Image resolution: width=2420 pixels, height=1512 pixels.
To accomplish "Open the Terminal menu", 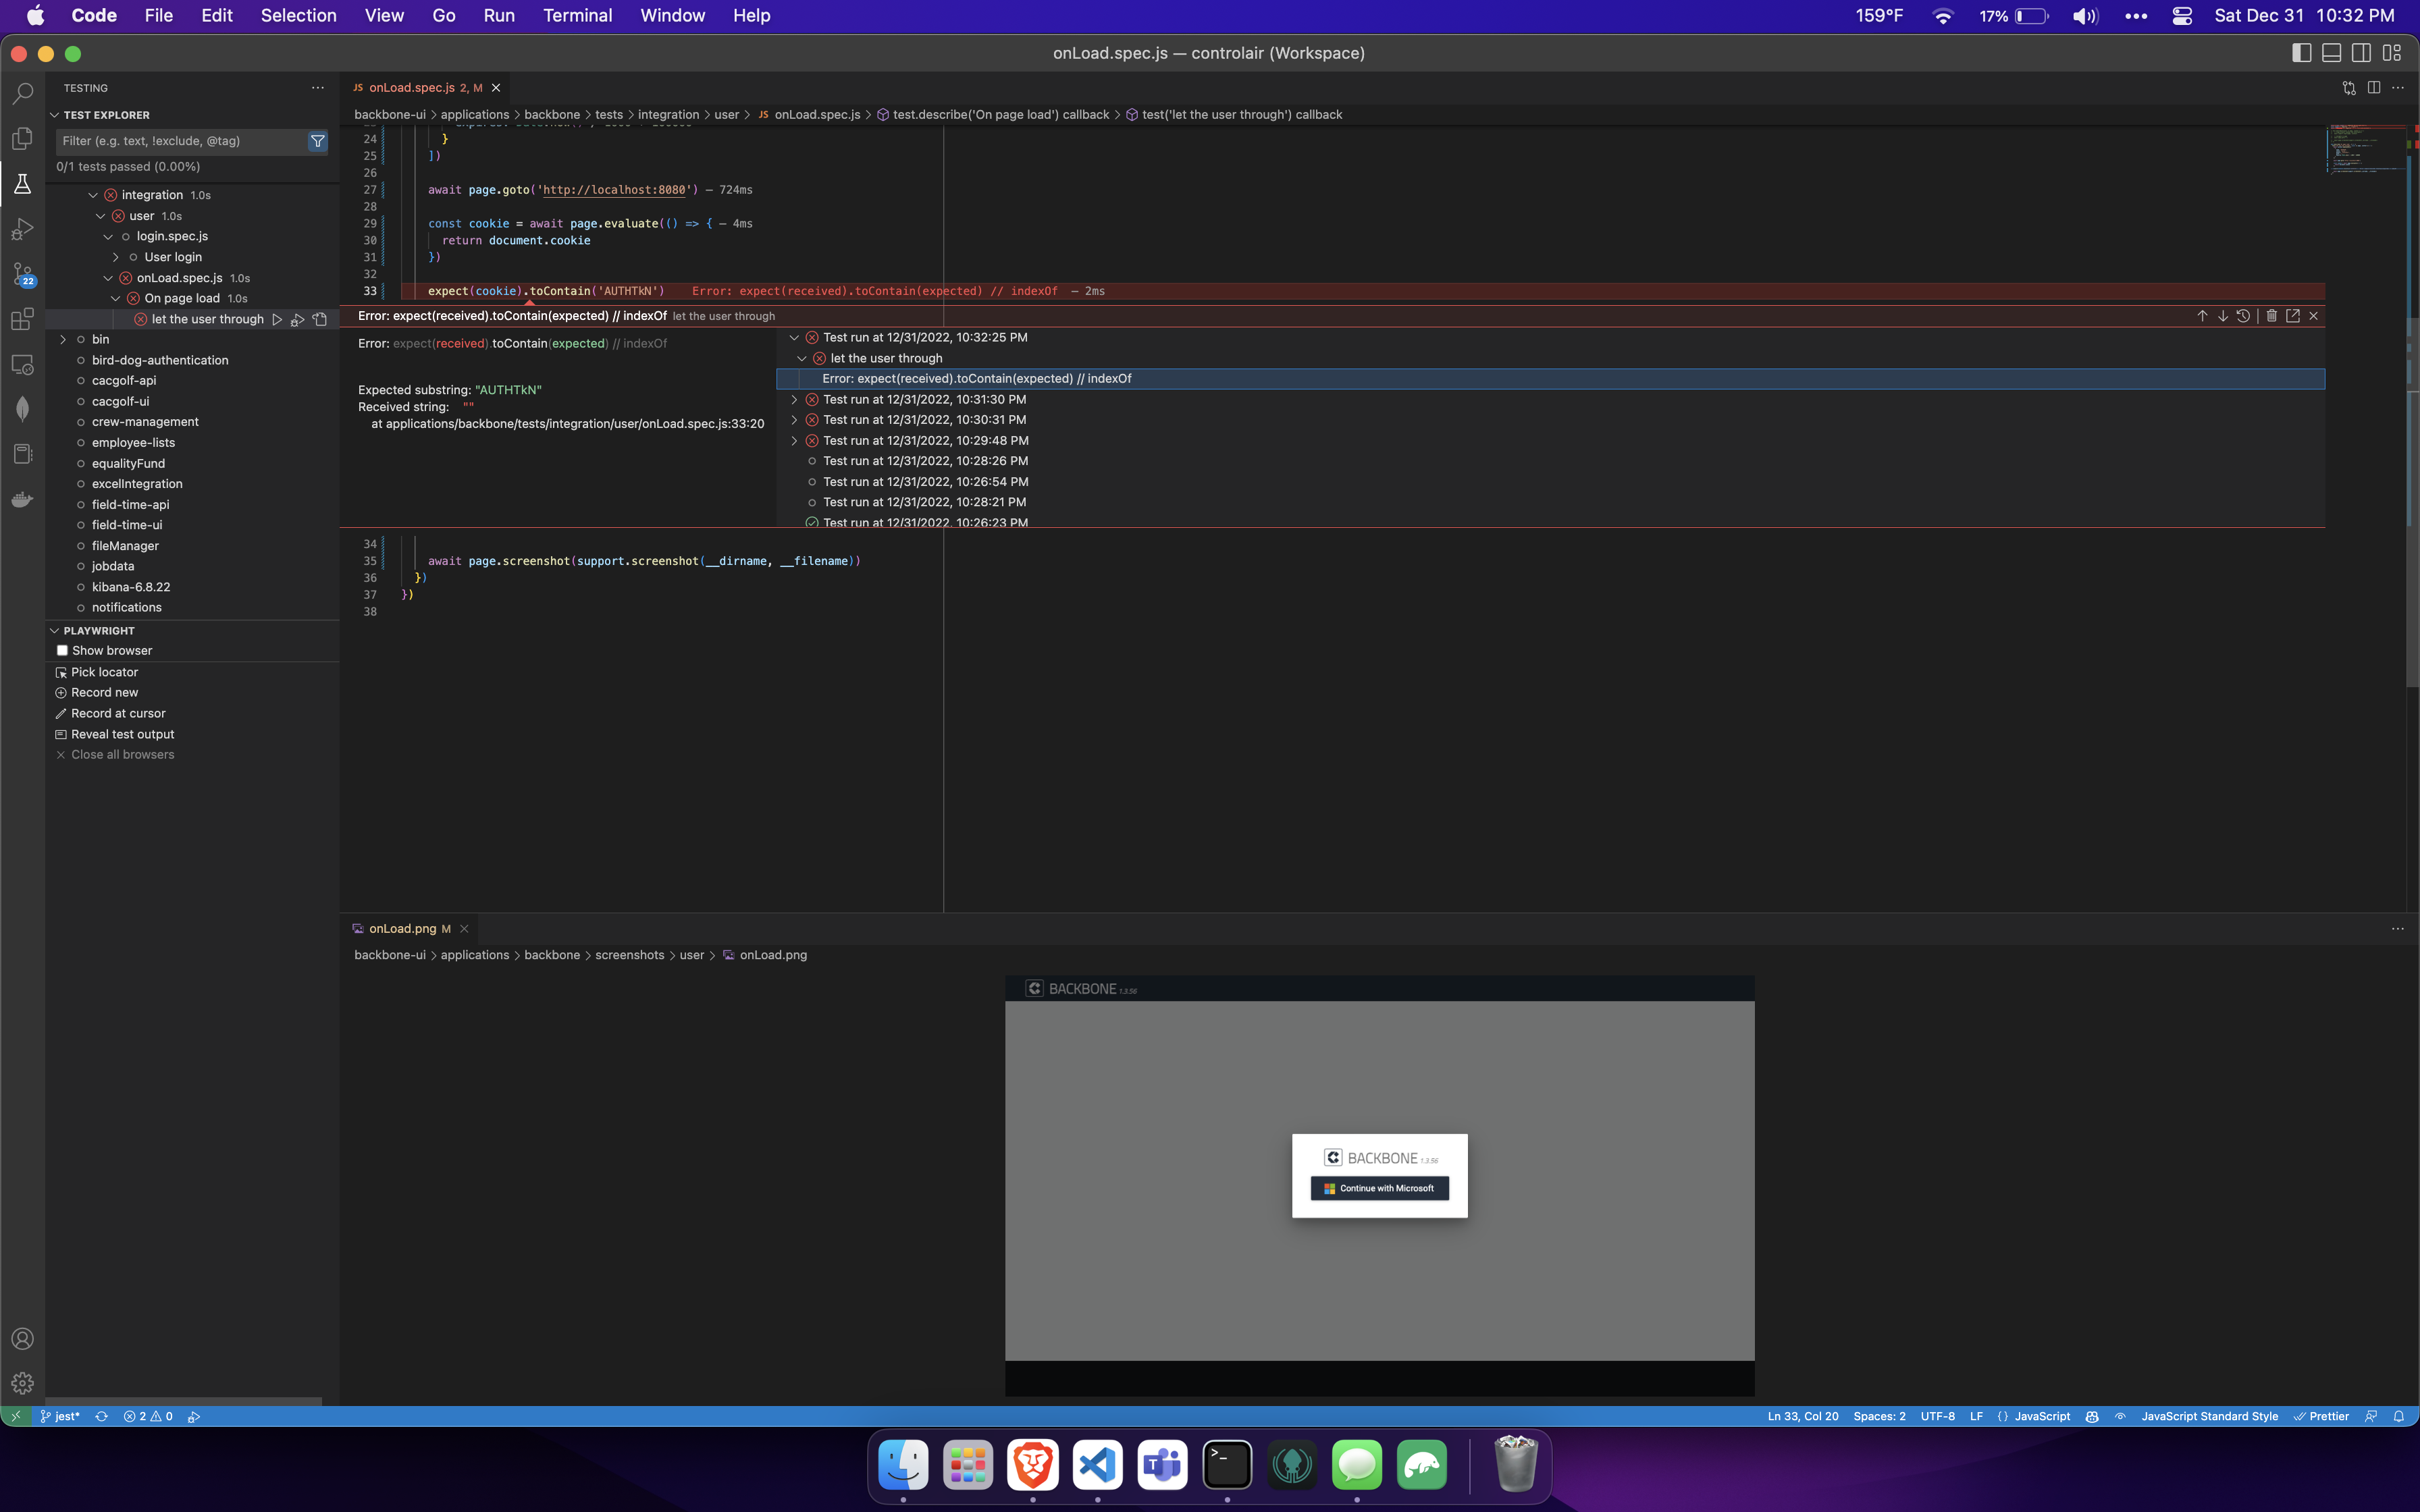I will [578, 15].
